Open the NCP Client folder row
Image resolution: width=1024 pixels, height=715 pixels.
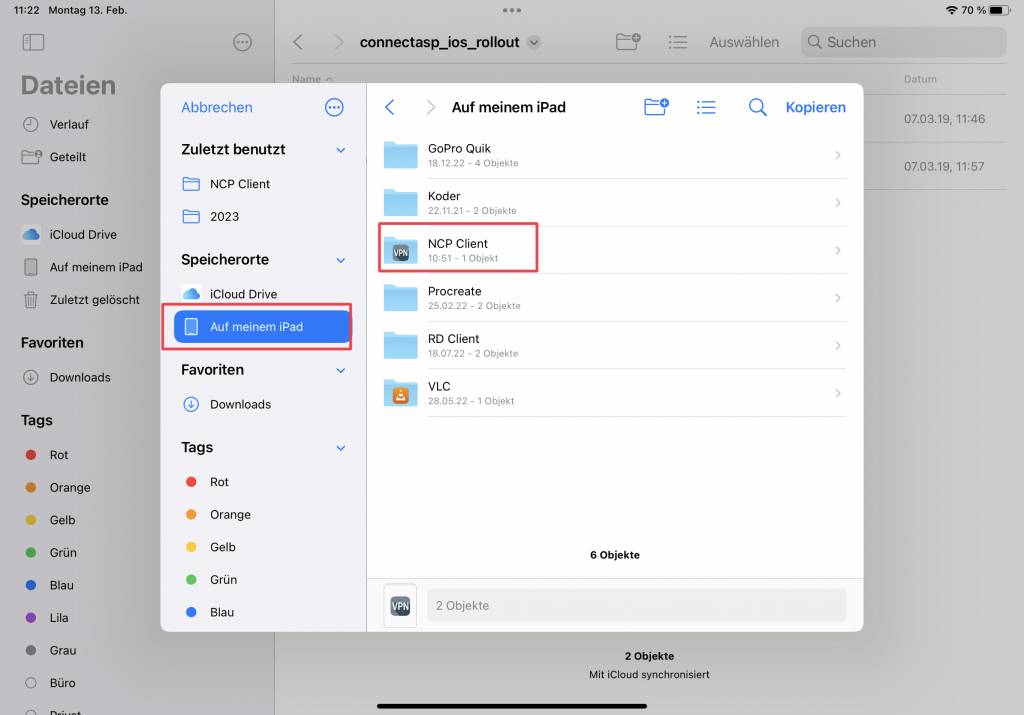[612, 250]
